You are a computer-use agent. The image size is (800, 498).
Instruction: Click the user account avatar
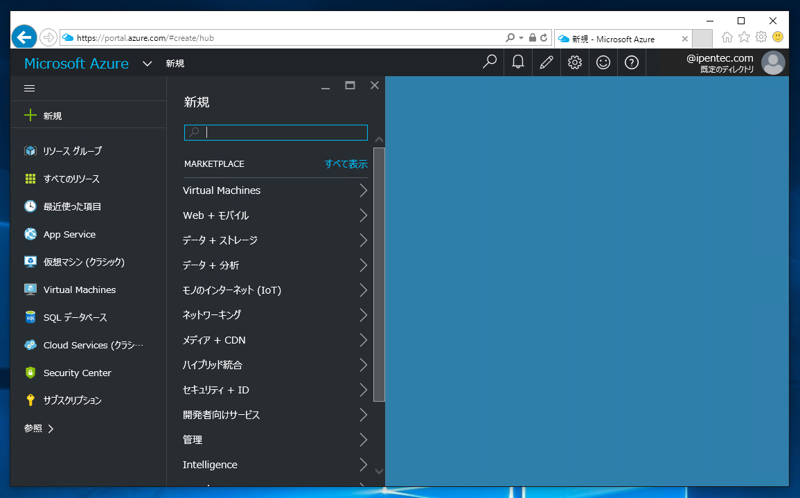(x=773, y=63)
